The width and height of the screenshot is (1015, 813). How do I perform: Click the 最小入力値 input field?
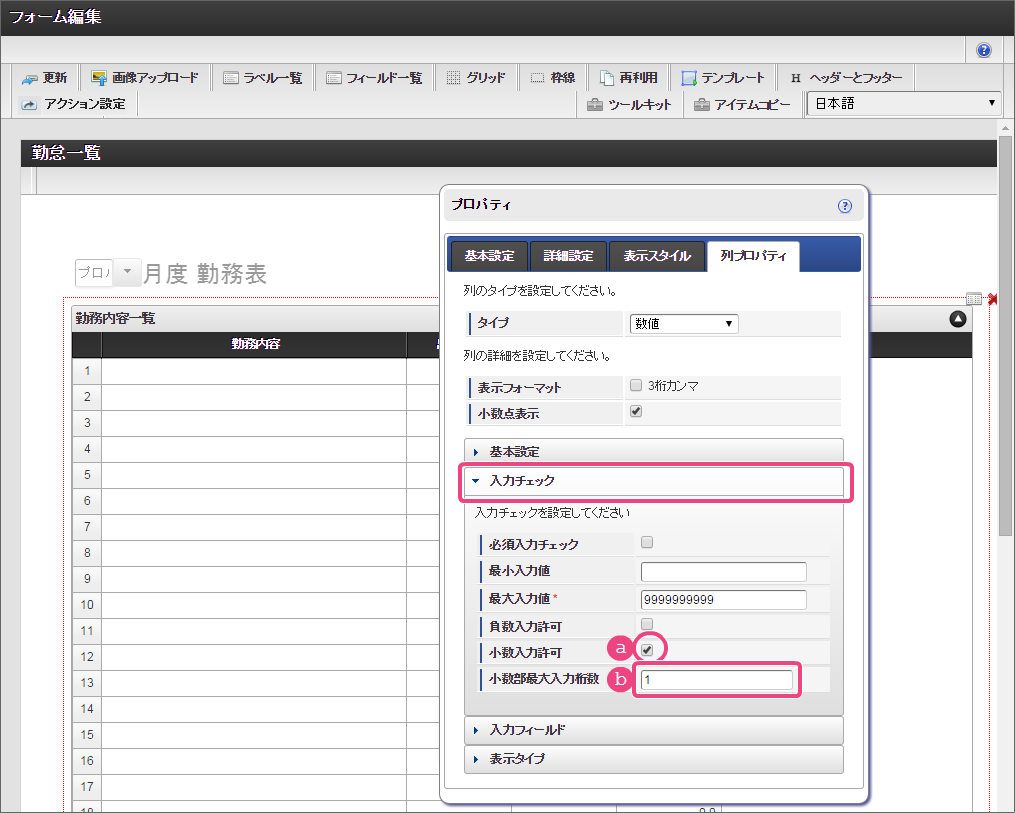click(723, 572)
